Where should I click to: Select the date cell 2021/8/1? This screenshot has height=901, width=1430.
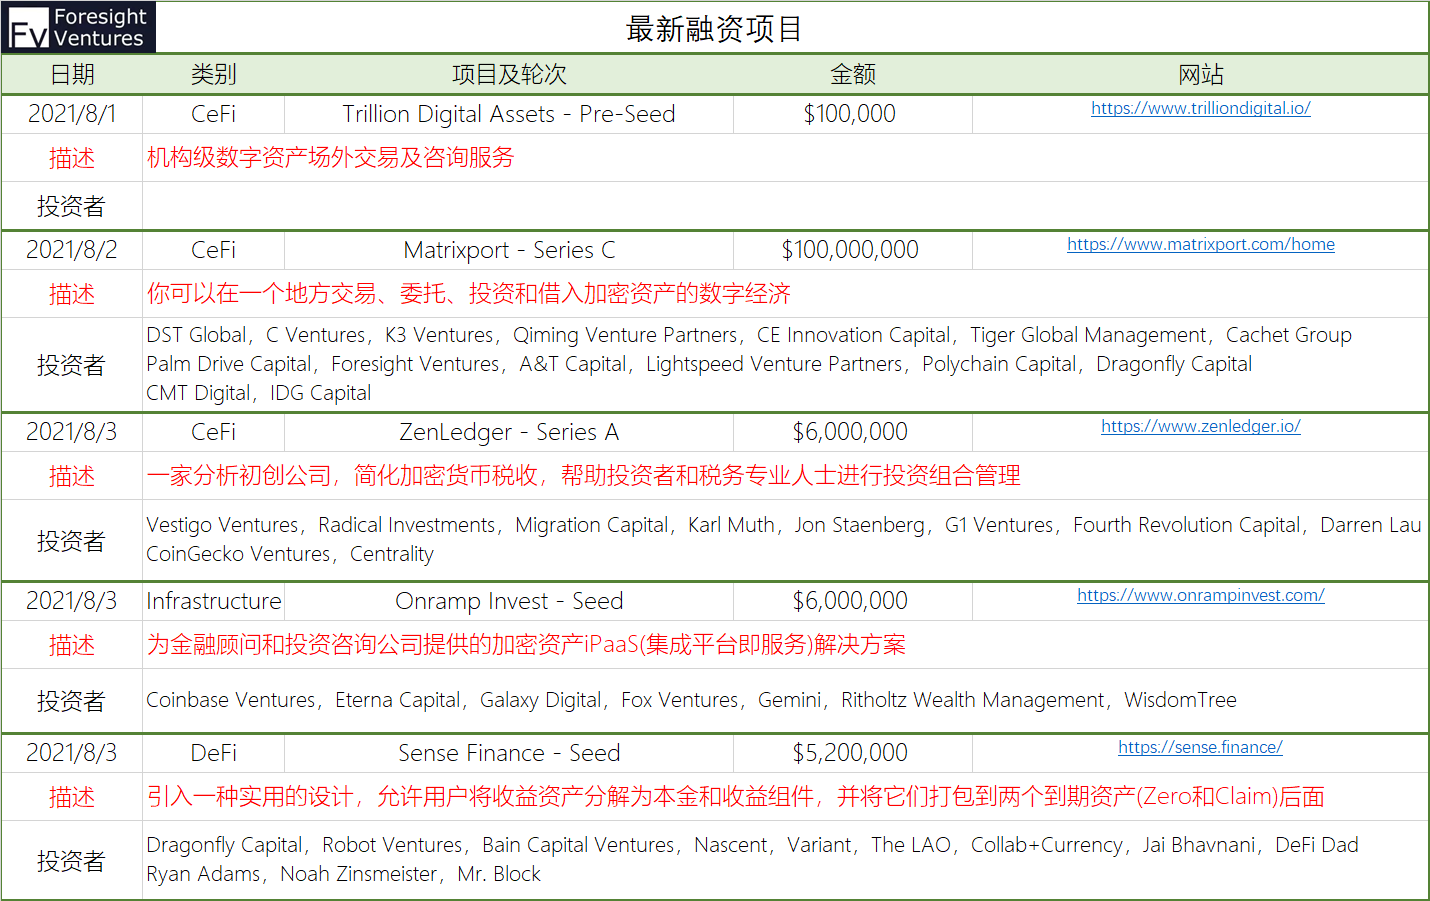(72, 114)
